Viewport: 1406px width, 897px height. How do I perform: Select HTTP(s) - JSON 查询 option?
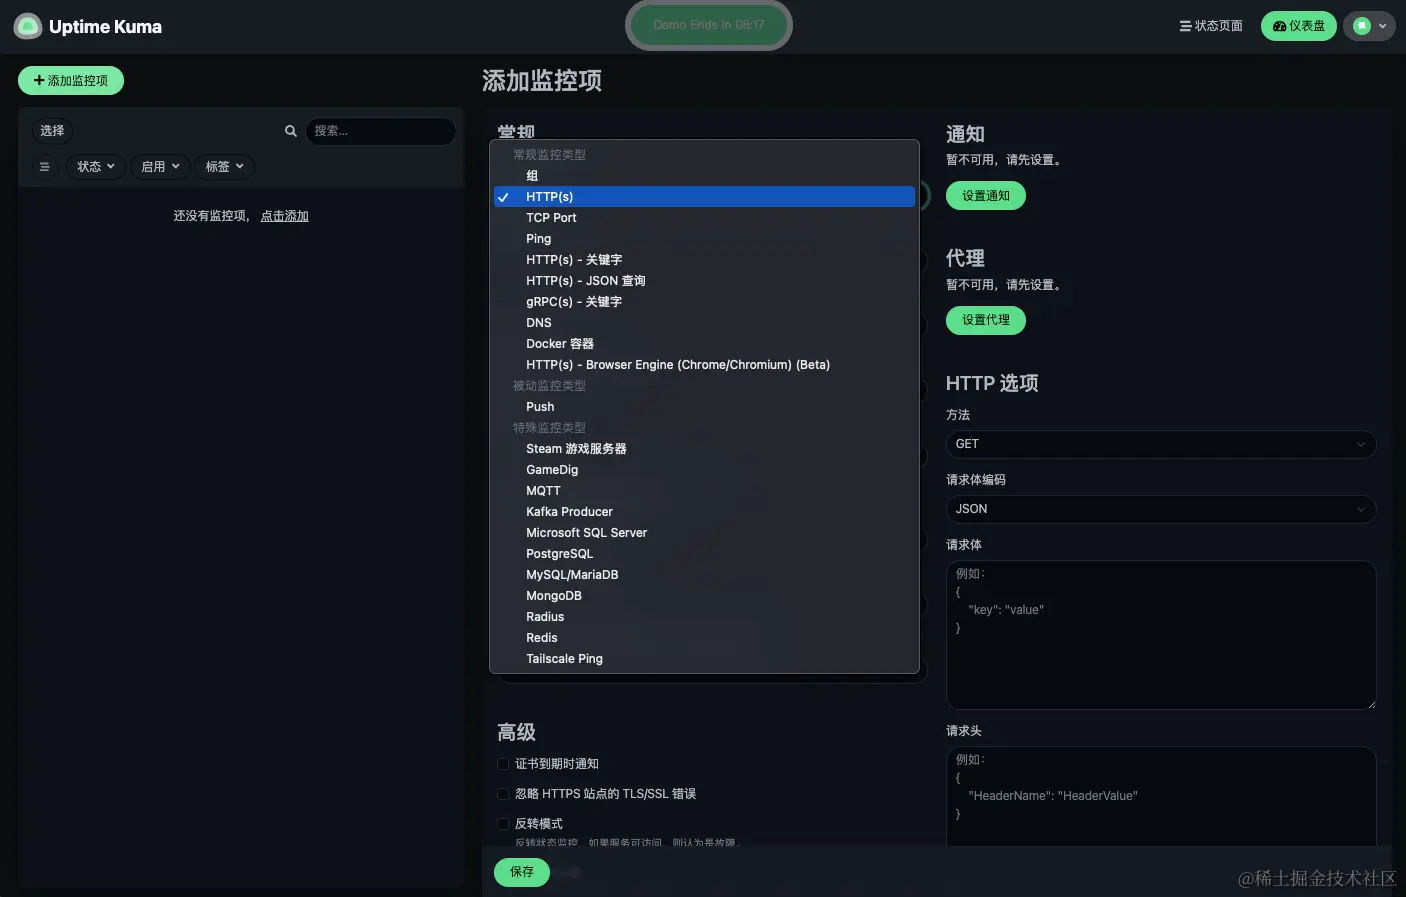704,281
